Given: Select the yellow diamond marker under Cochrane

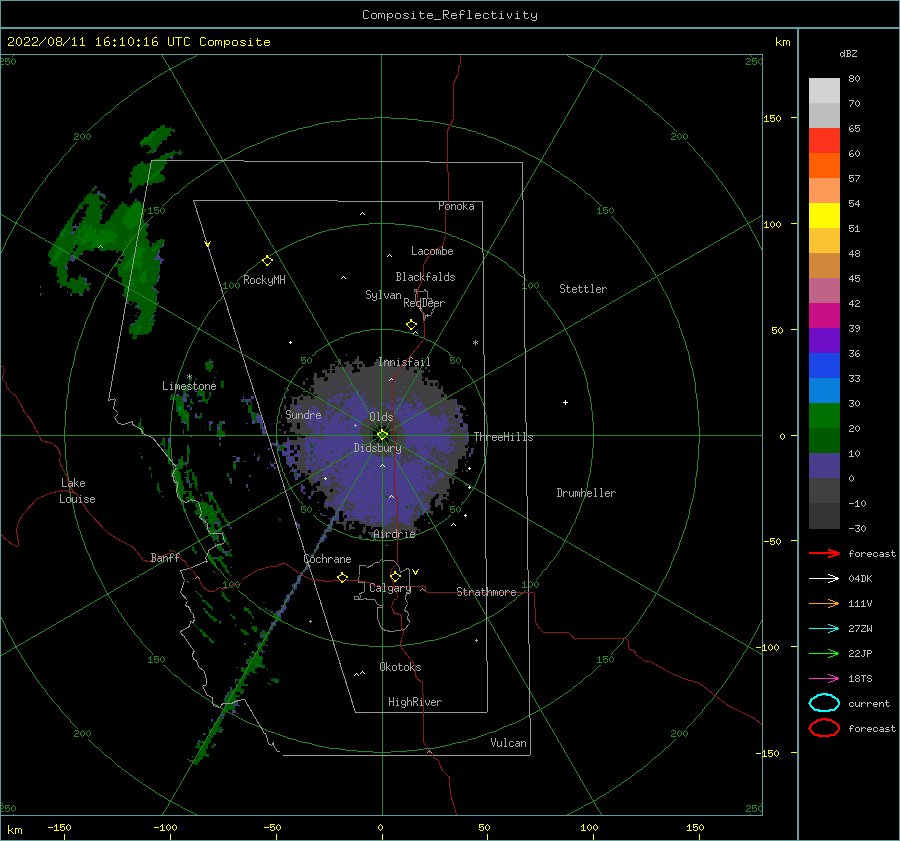Looking at the screenshot, I should [x=342, y=577].
